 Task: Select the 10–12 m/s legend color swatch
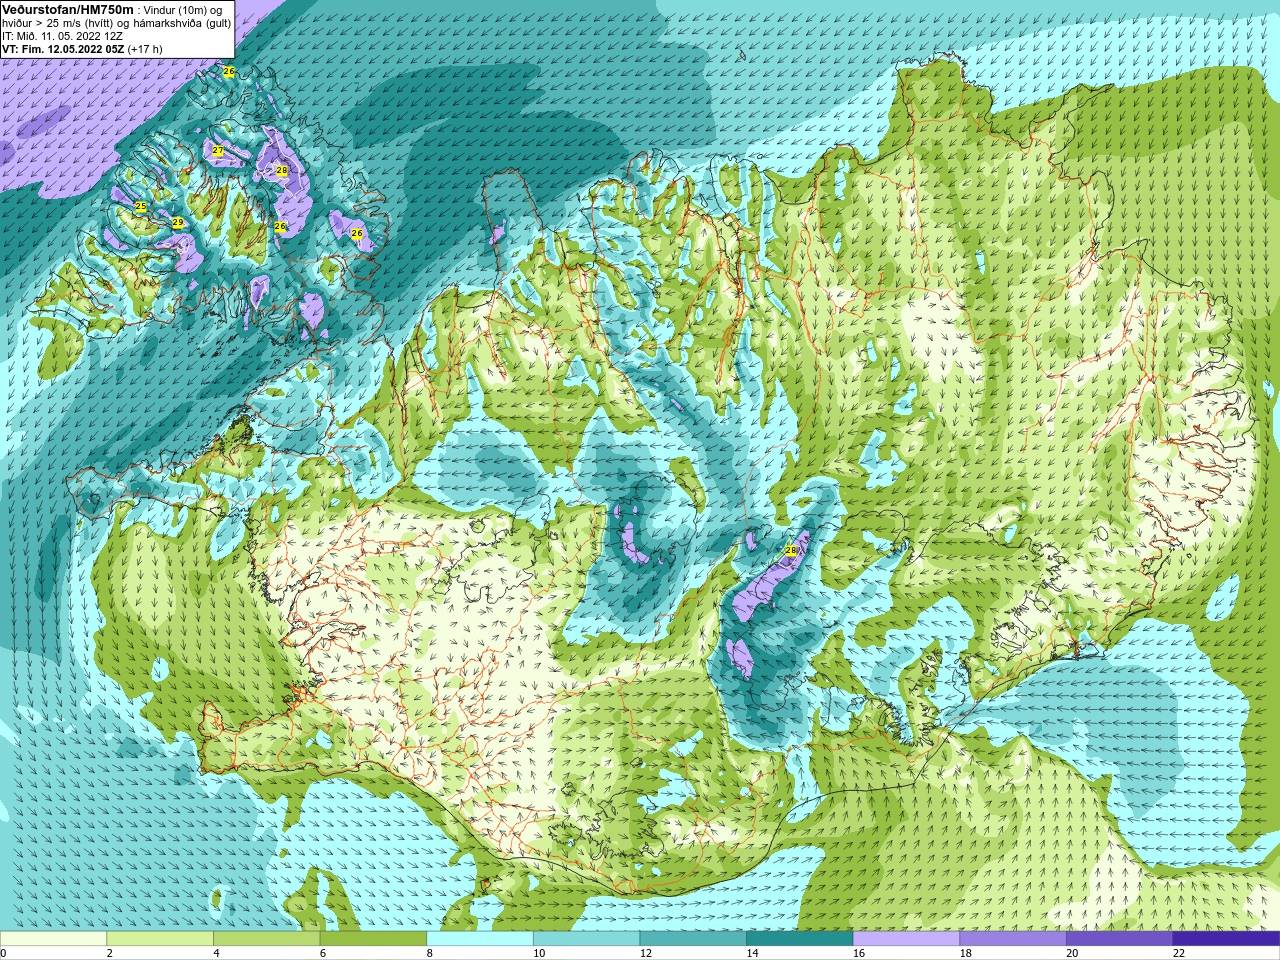click(586, 939)
